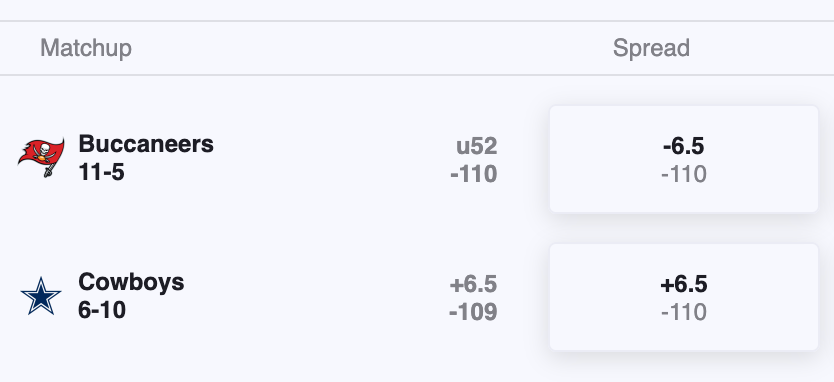Open the Buccaneers team name link
The width and height of the screenshot is (834, 382).
tap(146, 144)
